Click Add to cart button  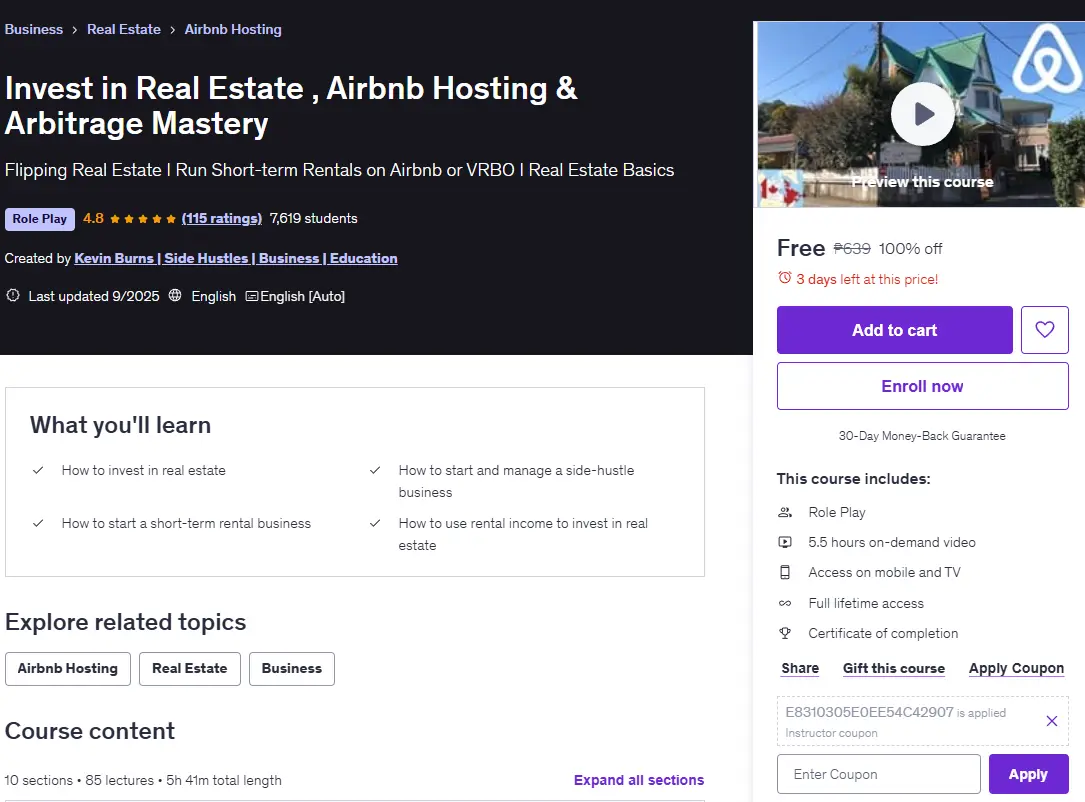895,330
